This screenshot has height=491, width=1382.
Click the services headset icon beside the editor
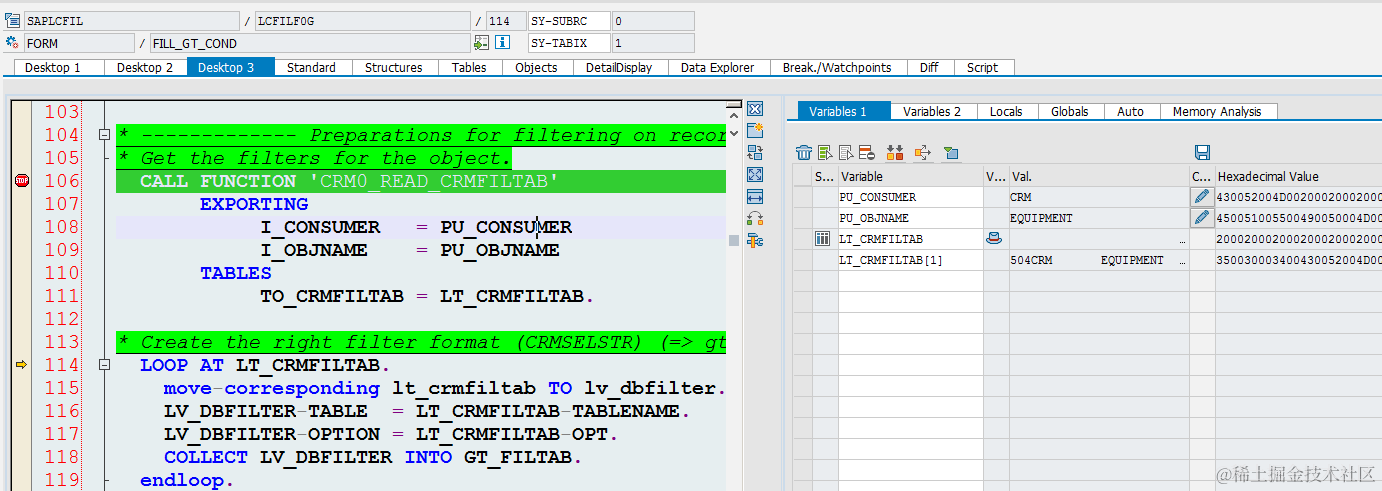(755, 218)
